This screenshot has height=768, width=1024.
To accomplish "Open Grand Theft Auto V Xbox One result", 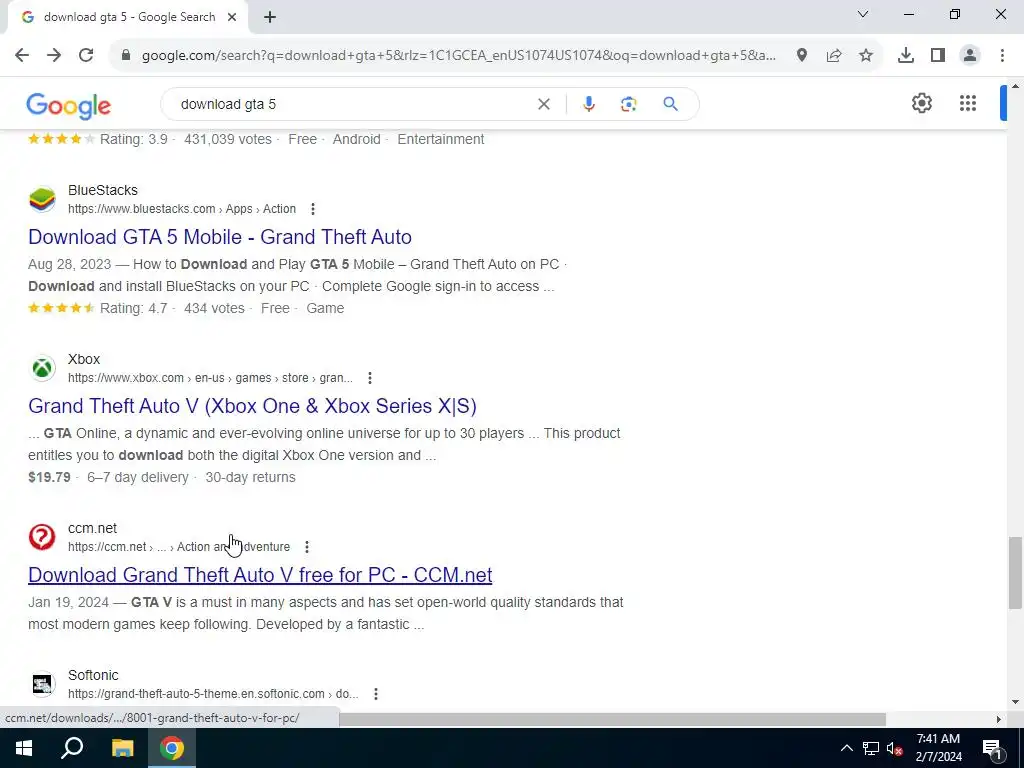I will point(252,406).
